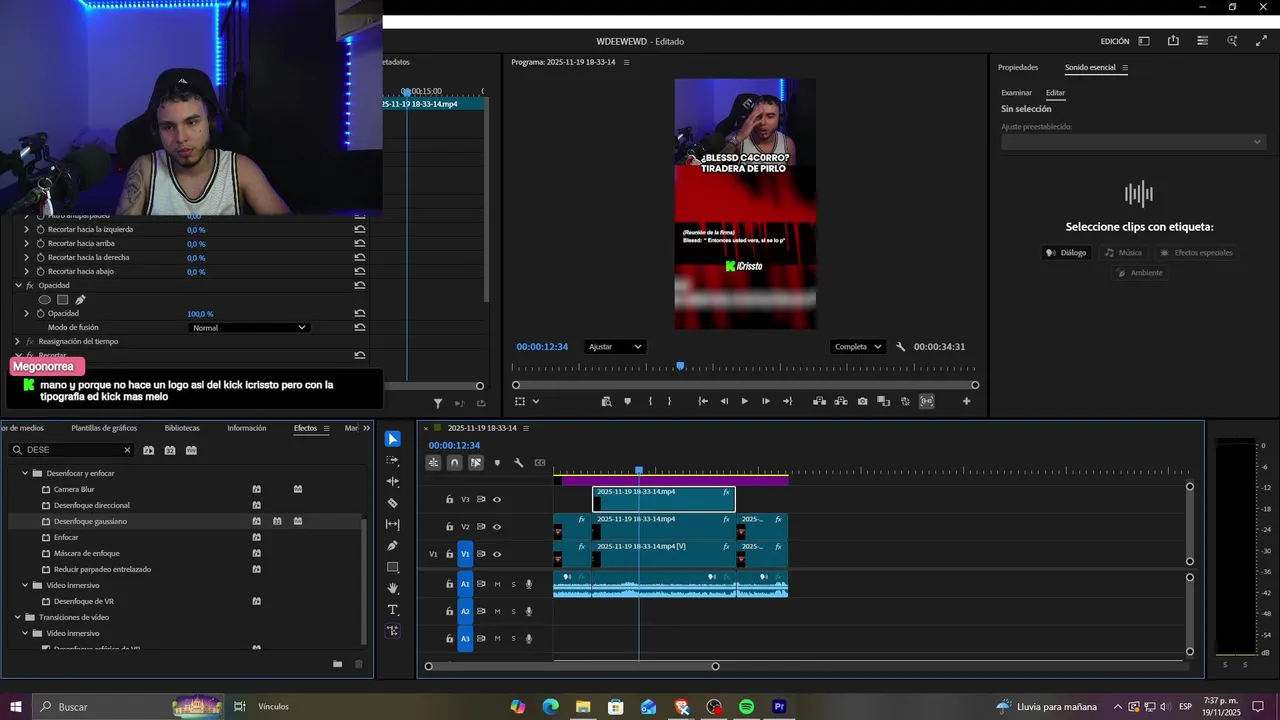Toggle V1 track output eye
1280x720 pixels.
coord(497,554)
